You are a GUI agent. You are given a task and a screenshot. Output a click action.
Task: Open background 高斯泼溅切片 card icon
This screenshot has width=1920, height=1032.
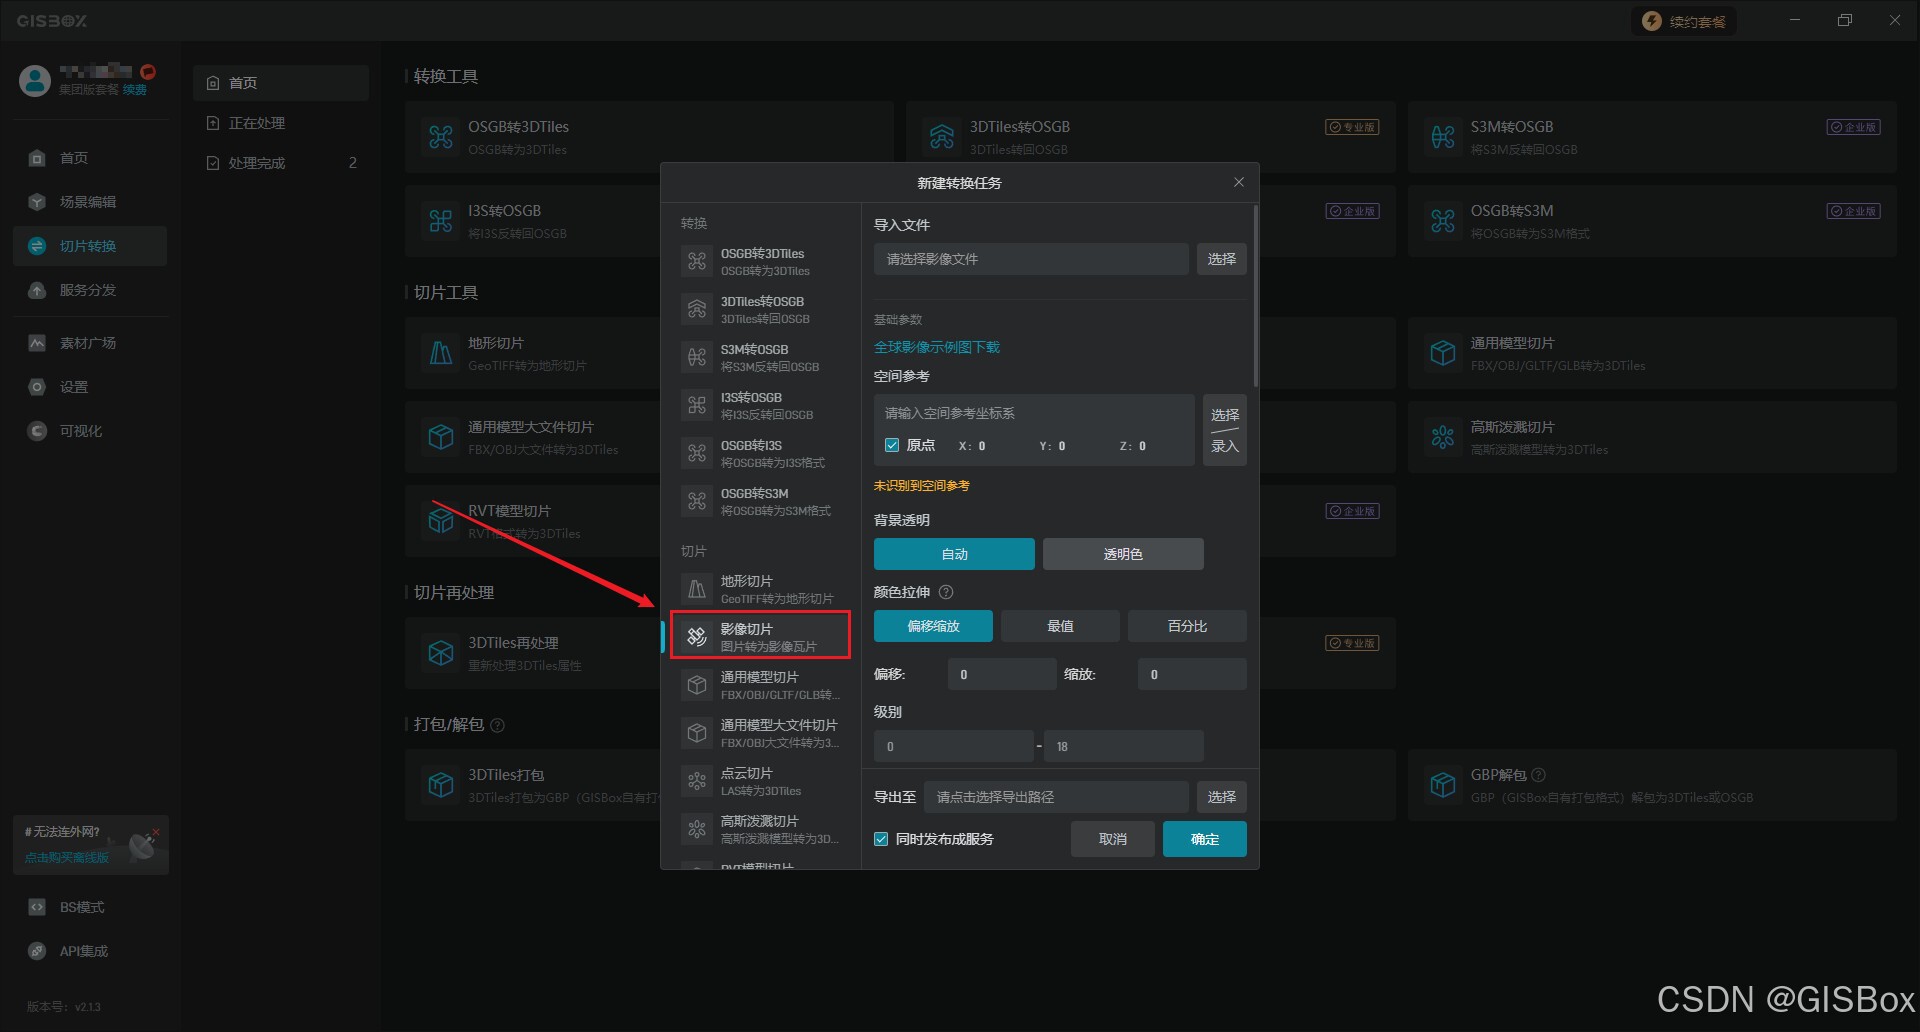tap(1443, 437)
